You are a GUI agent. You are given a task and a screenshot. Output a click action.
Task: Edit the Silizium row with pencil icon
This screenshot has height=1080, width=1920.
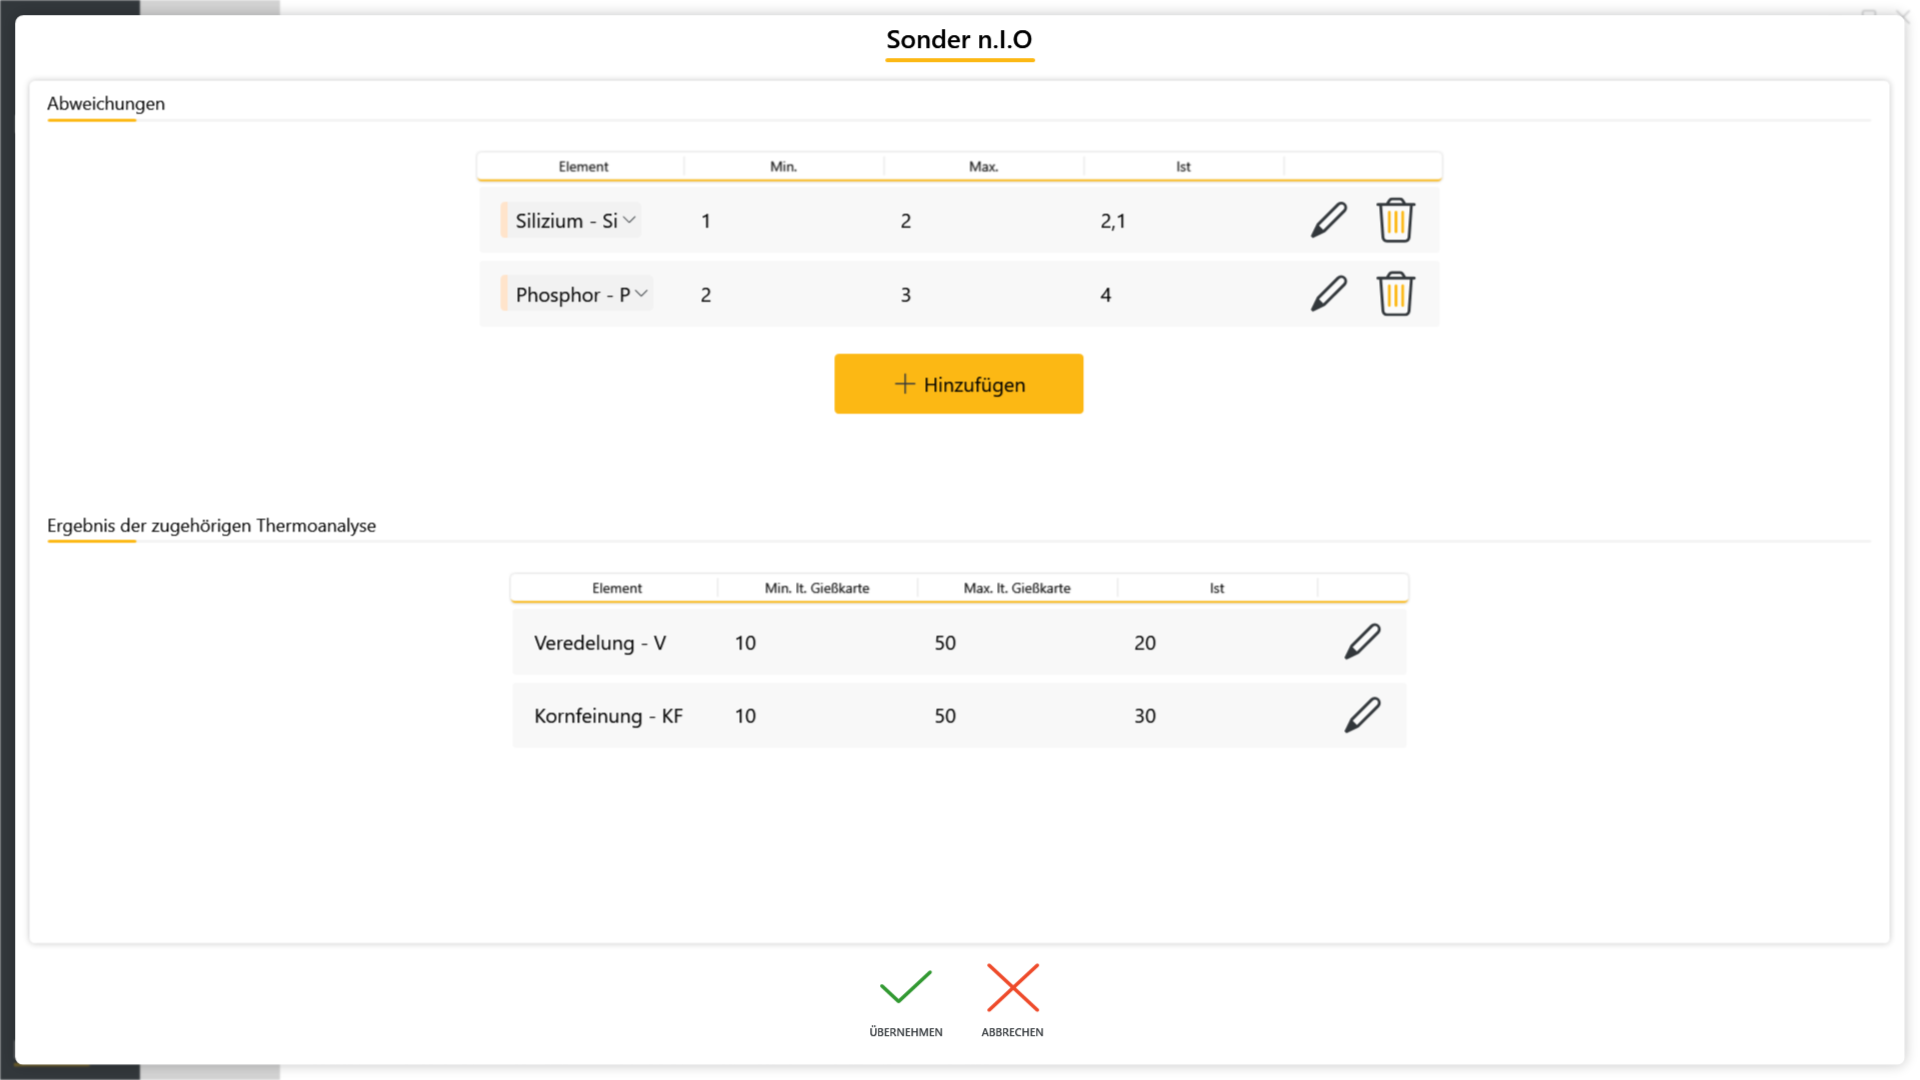[x=1329, y=220]
